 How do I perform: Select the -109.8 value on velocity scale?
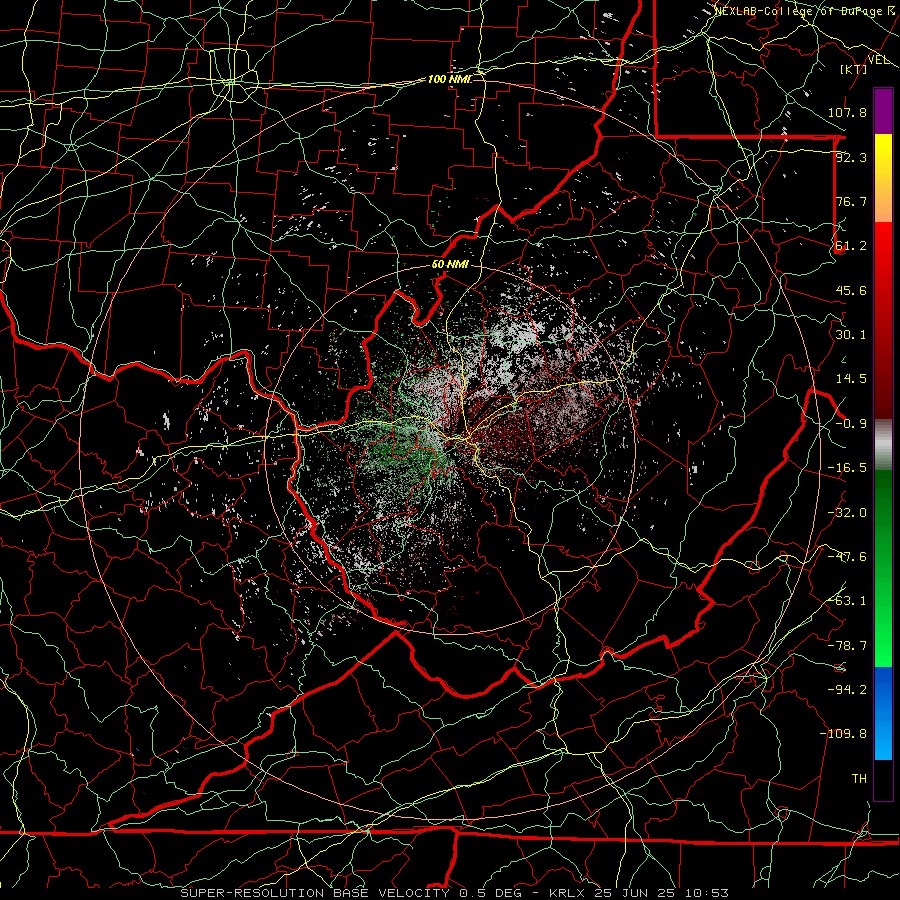(x=844, y=734)
